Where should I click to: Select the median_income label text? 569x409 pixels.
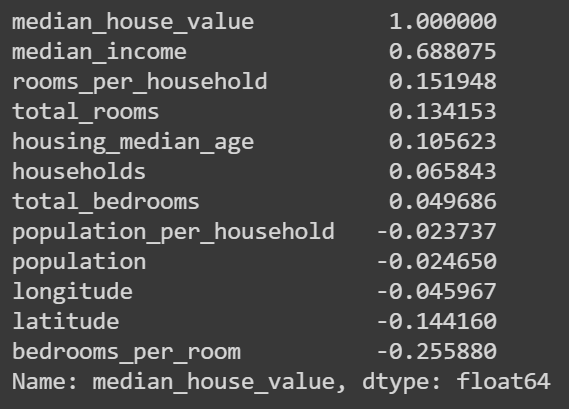99,52
